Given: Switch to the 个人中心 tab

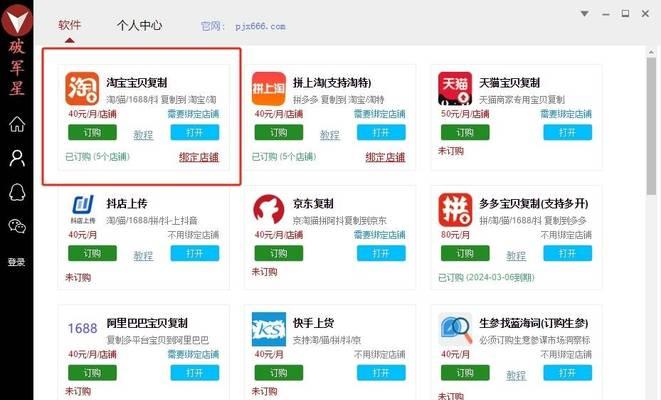Looking at the screenshot, I should tap(139, 25).
